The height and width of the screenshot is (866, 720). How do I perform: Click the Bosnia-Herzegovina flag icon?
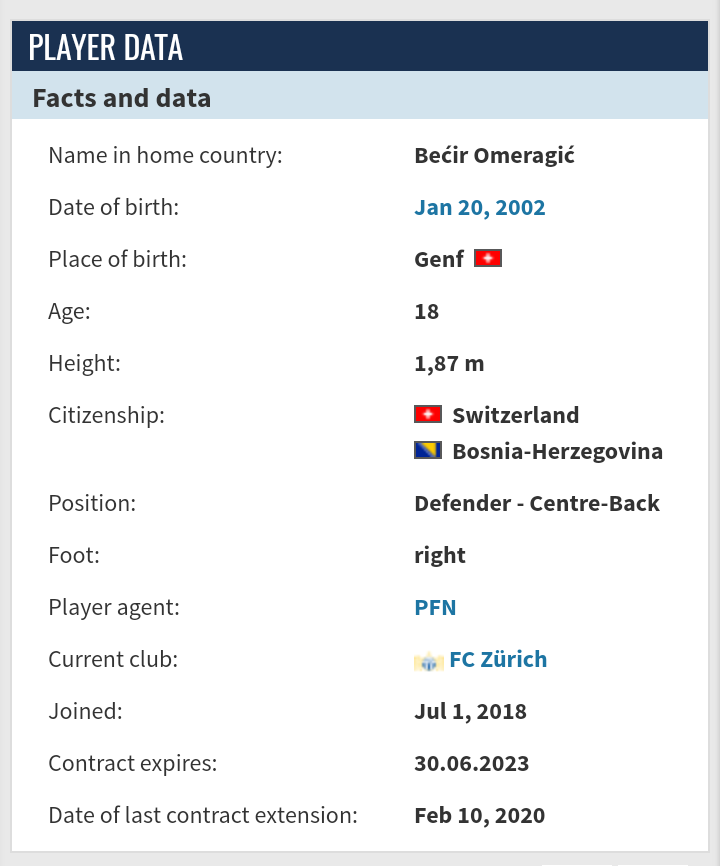pos(428,450)
